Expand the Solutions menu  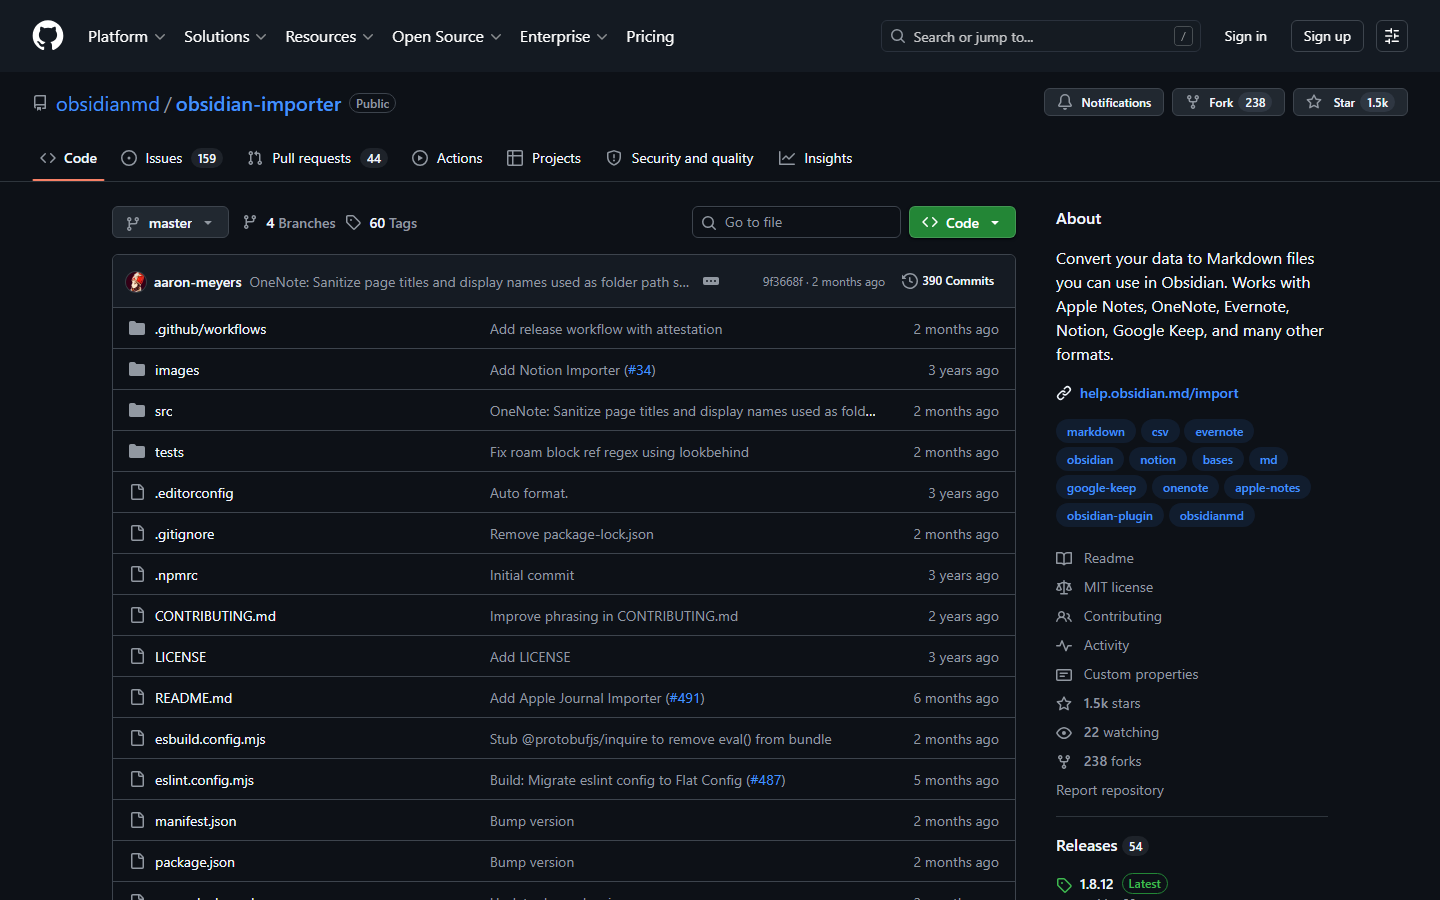point(225,36)
